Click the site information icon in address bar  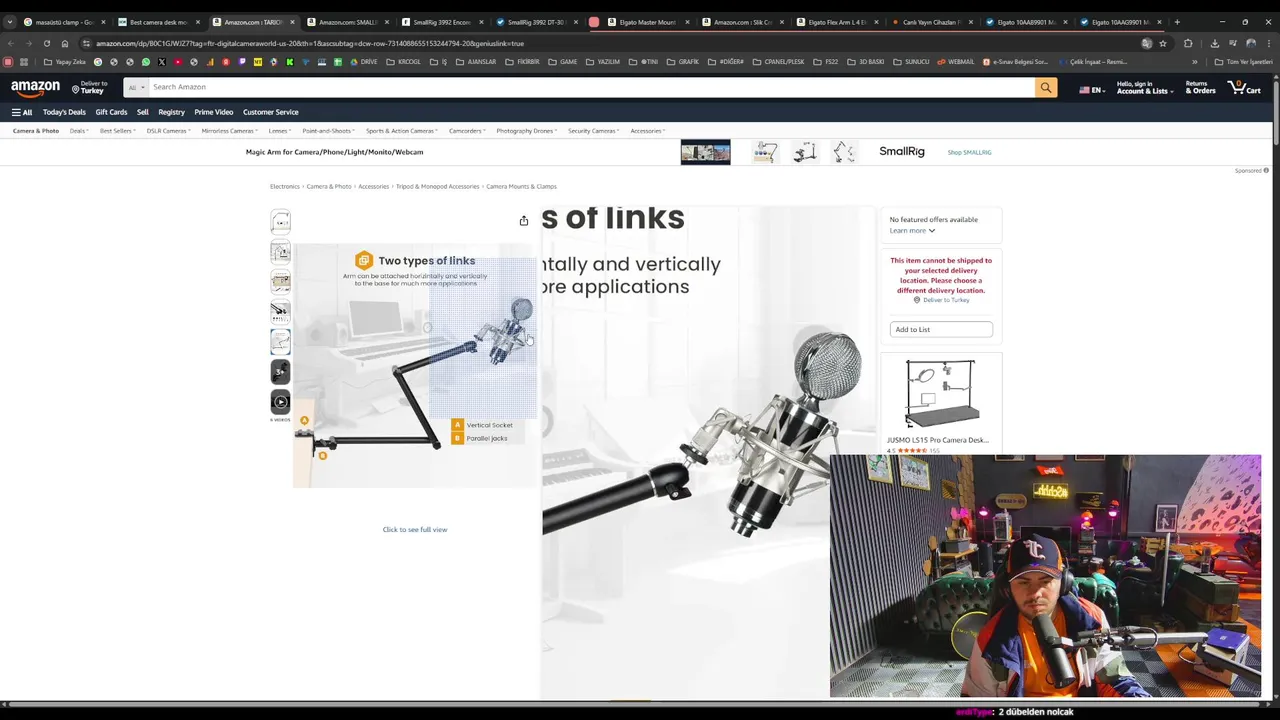point(86,43)
